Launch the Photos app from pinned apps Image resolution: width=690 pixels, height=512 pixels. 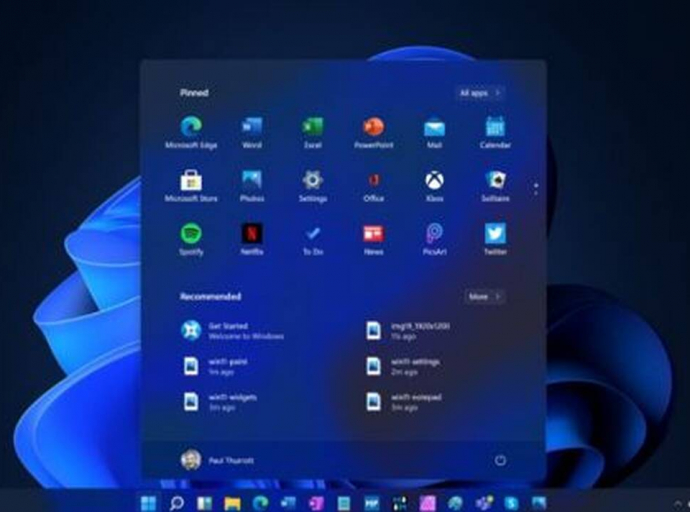pos(252,185)
